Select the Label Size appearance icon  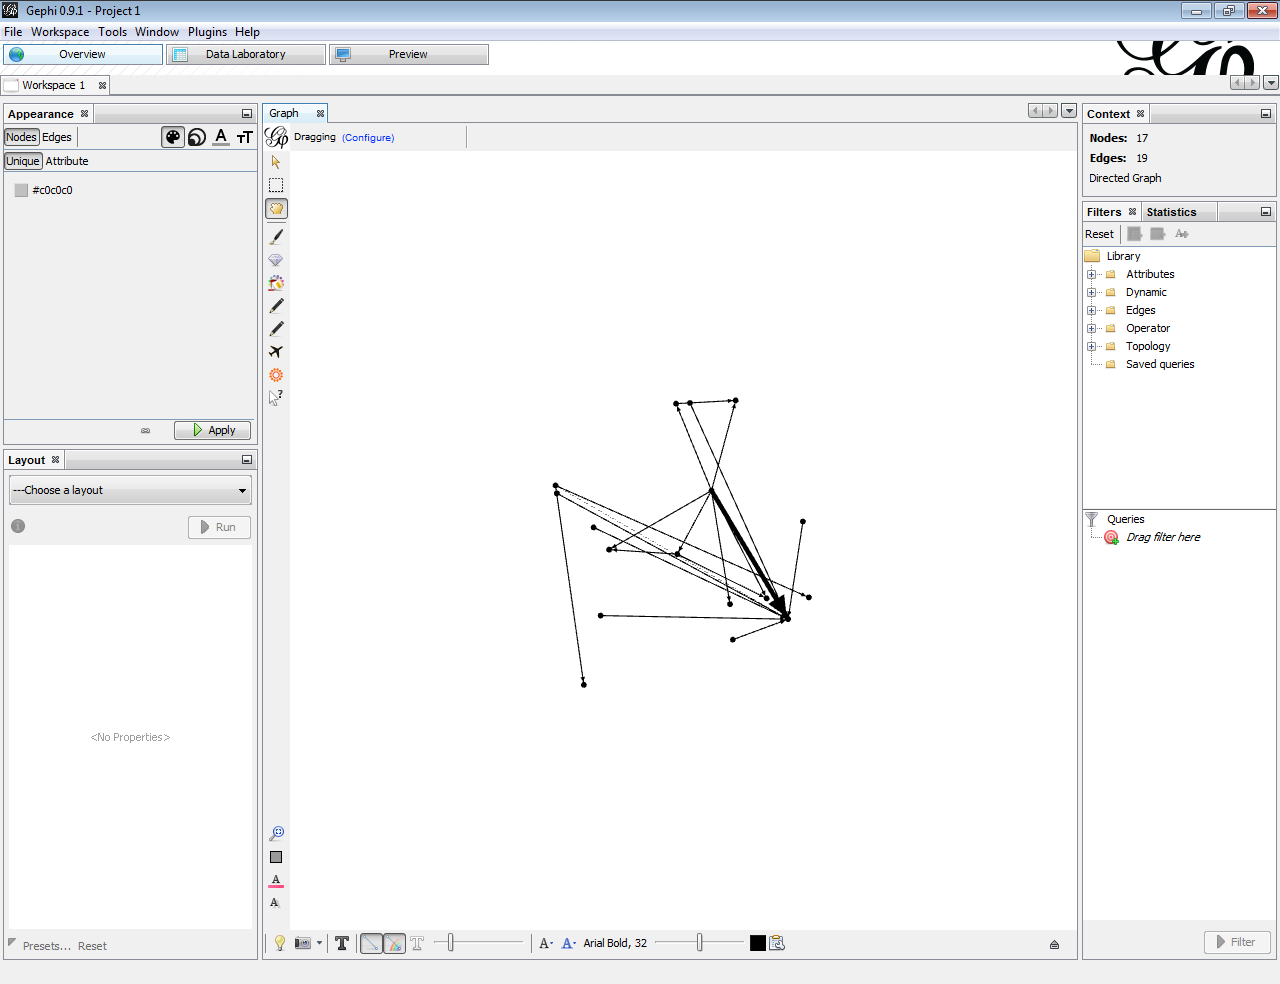point(245,137)
